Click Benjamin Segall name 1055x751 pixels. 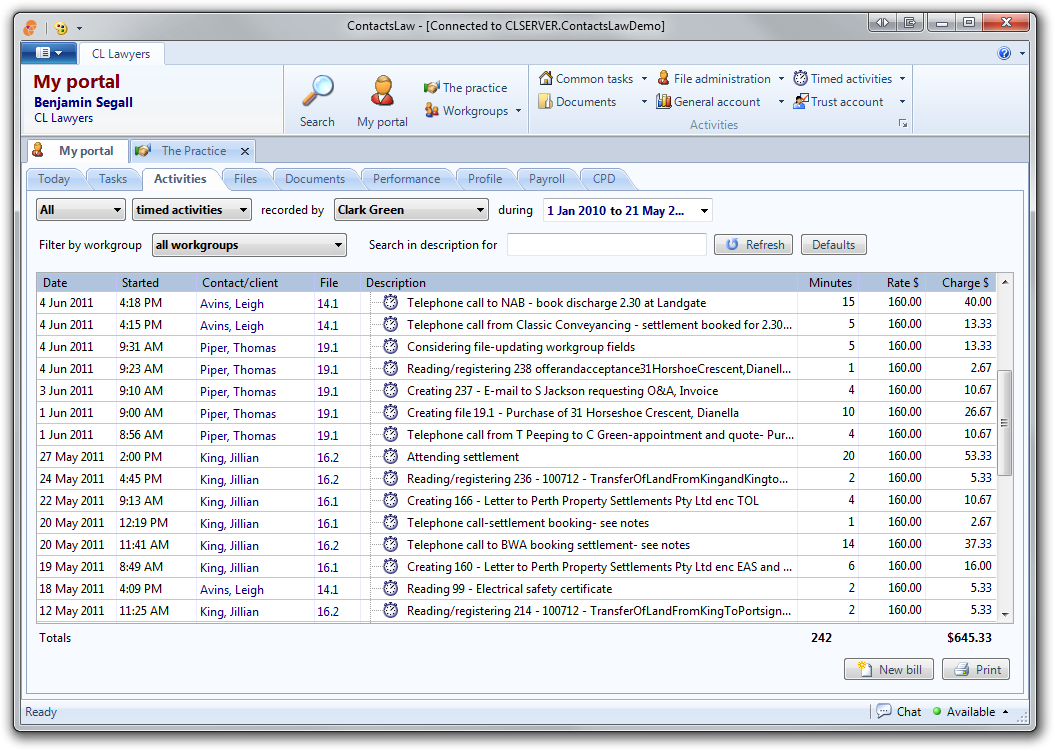83,102
